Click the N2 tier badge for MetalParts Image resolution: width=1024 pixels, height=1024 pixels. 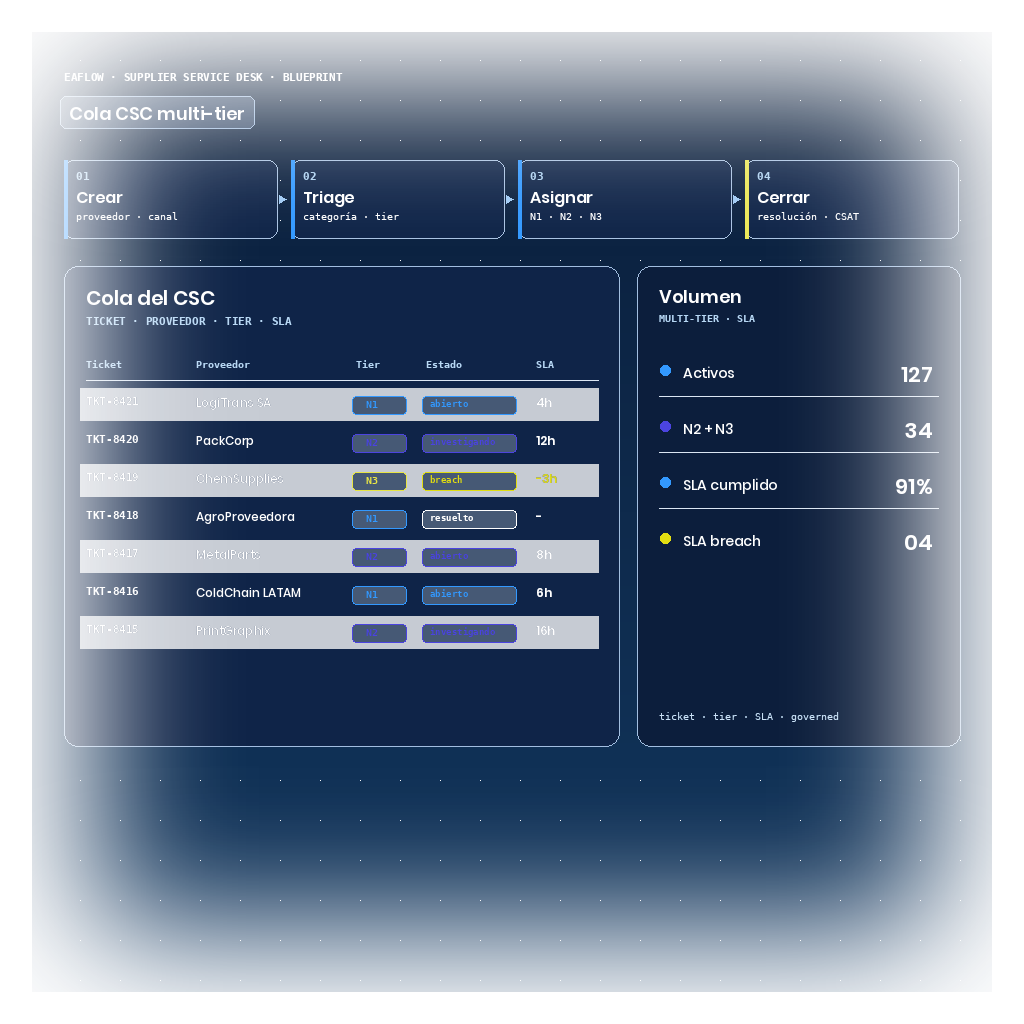pos(379,556)
